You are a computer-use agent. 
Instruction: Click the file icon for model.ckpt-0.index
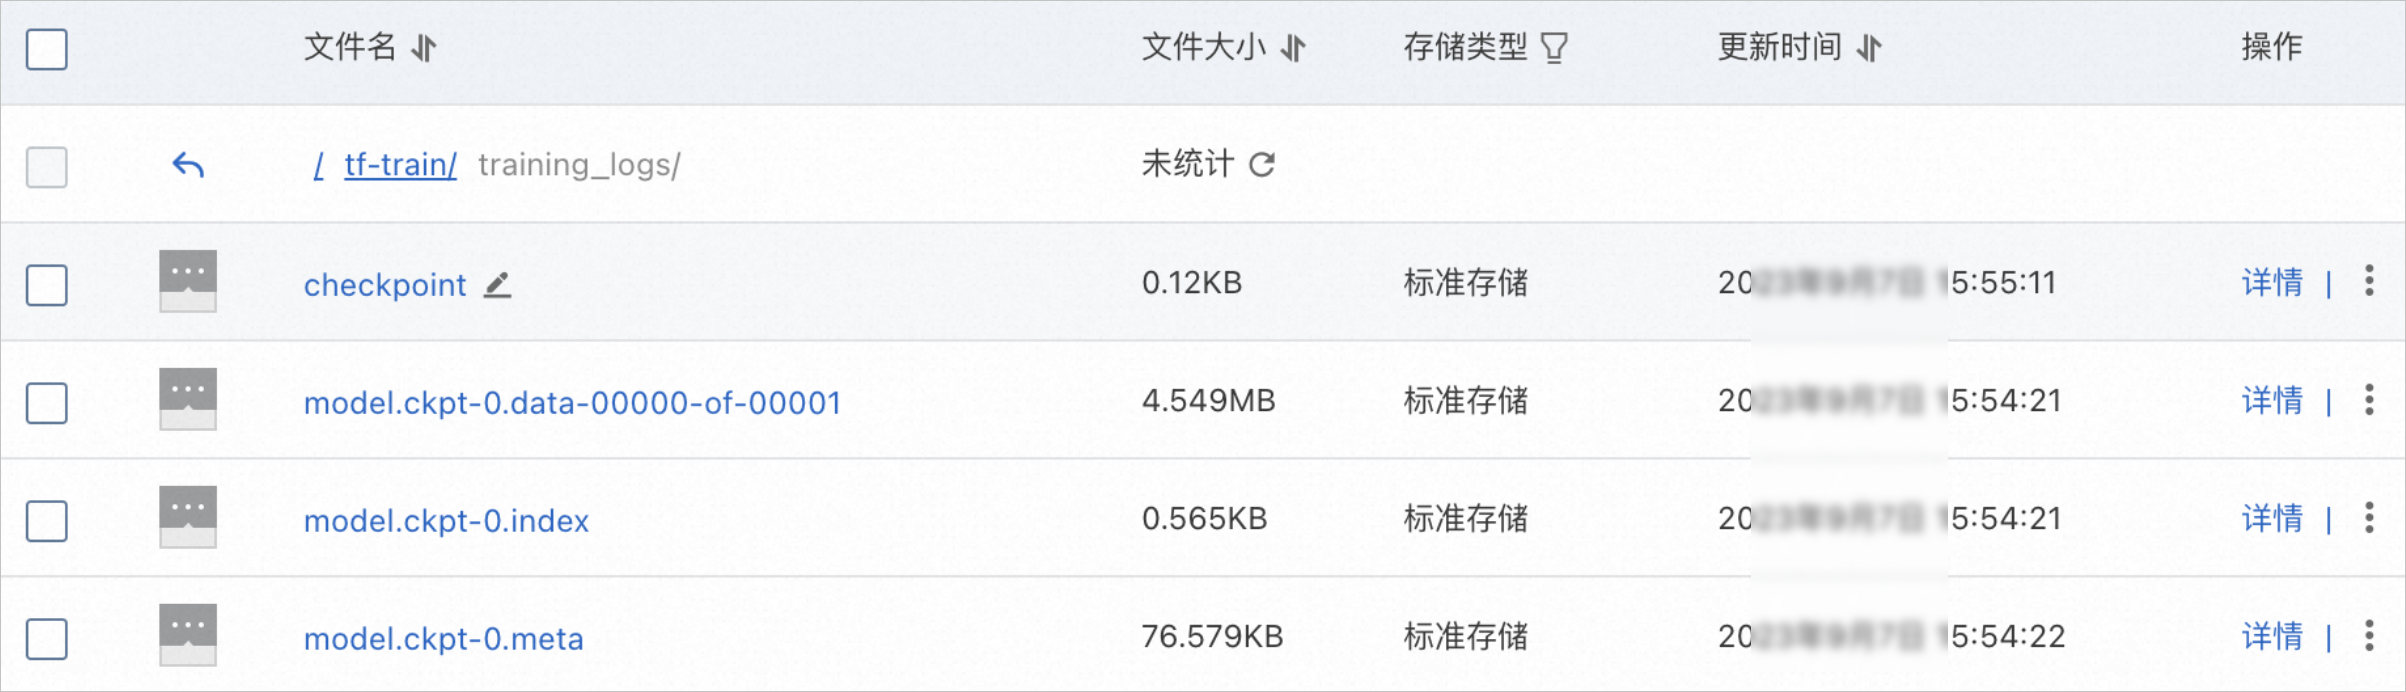[x=188, y=517]
